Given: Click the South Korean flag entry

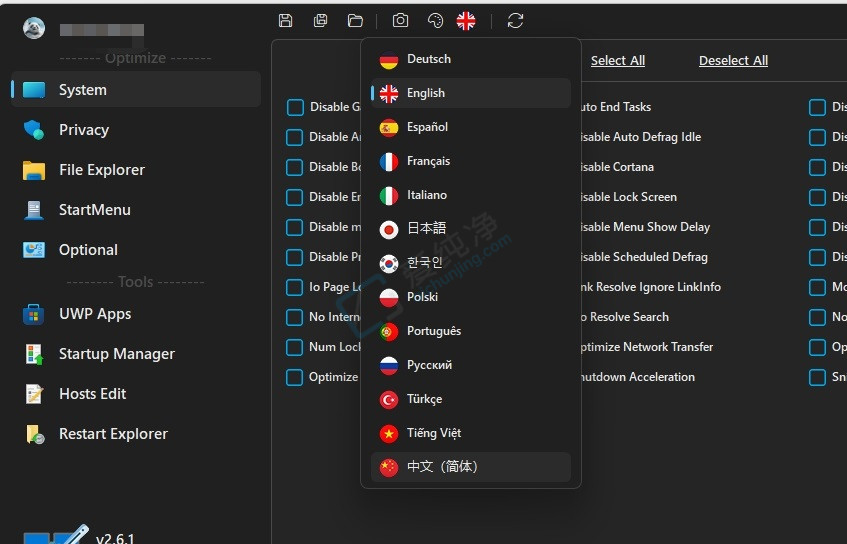Looking at the screenshot, I should [389, 263].
